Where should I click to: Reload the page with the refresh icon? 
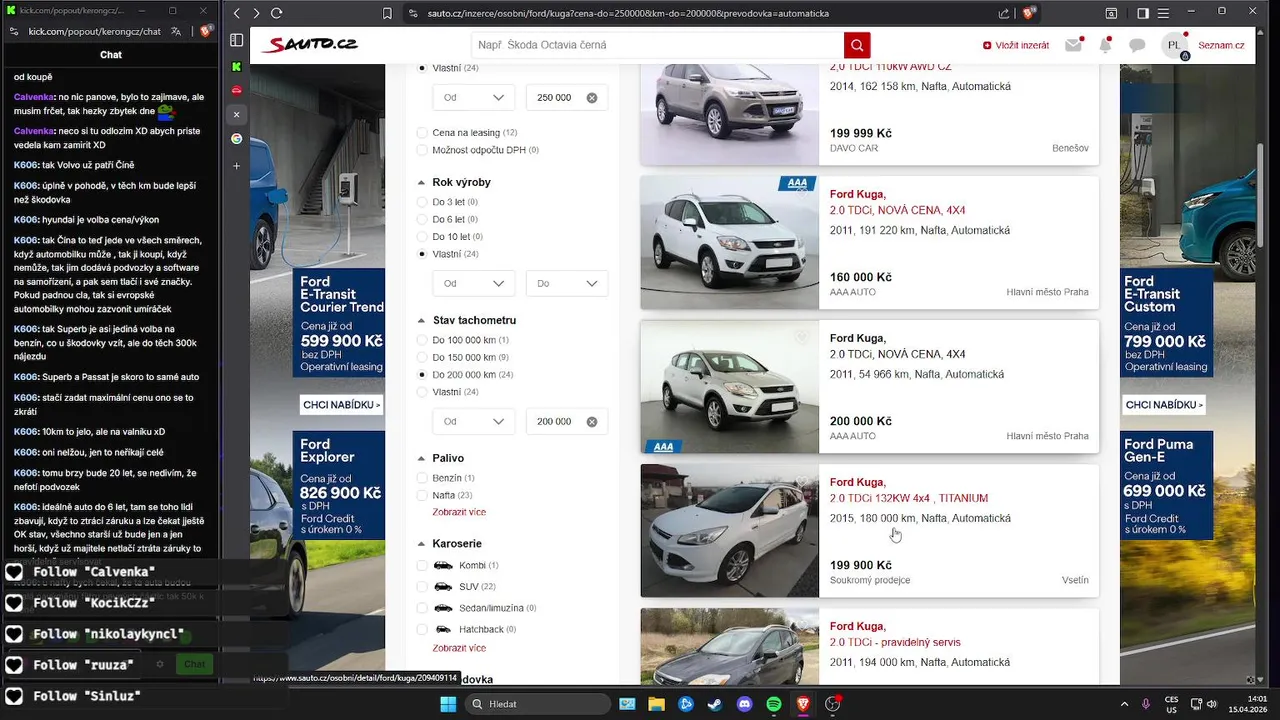coord(277,13)
